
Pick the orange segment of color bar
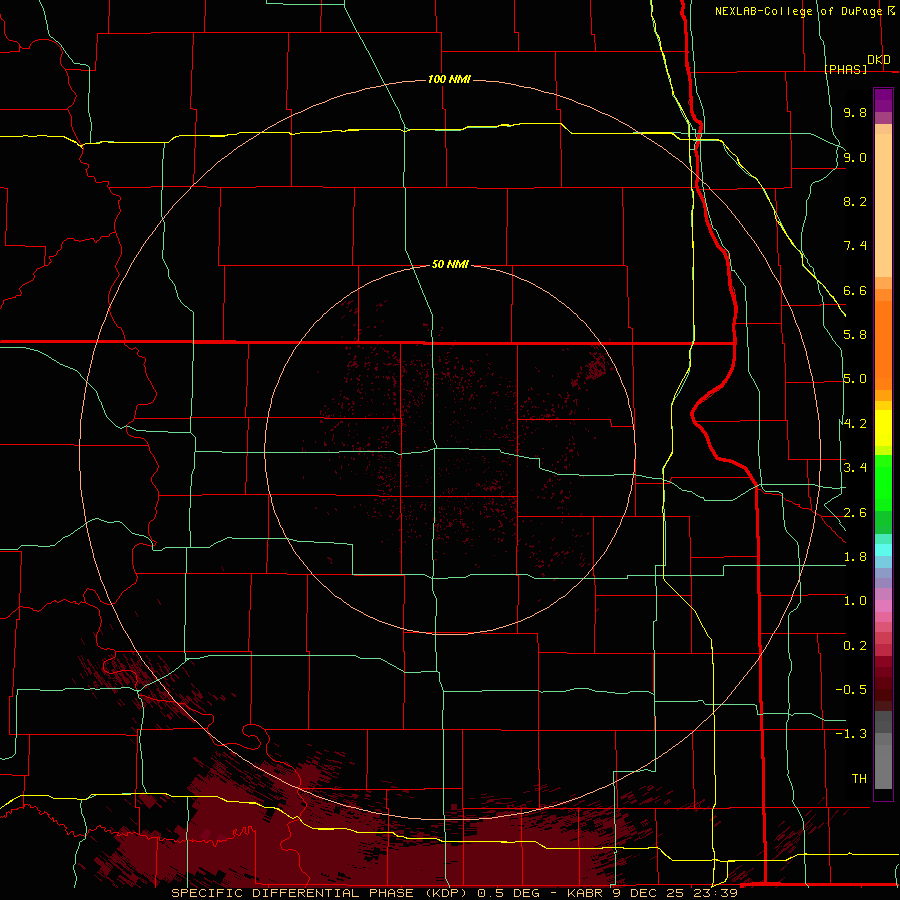[x=883, y=345]
